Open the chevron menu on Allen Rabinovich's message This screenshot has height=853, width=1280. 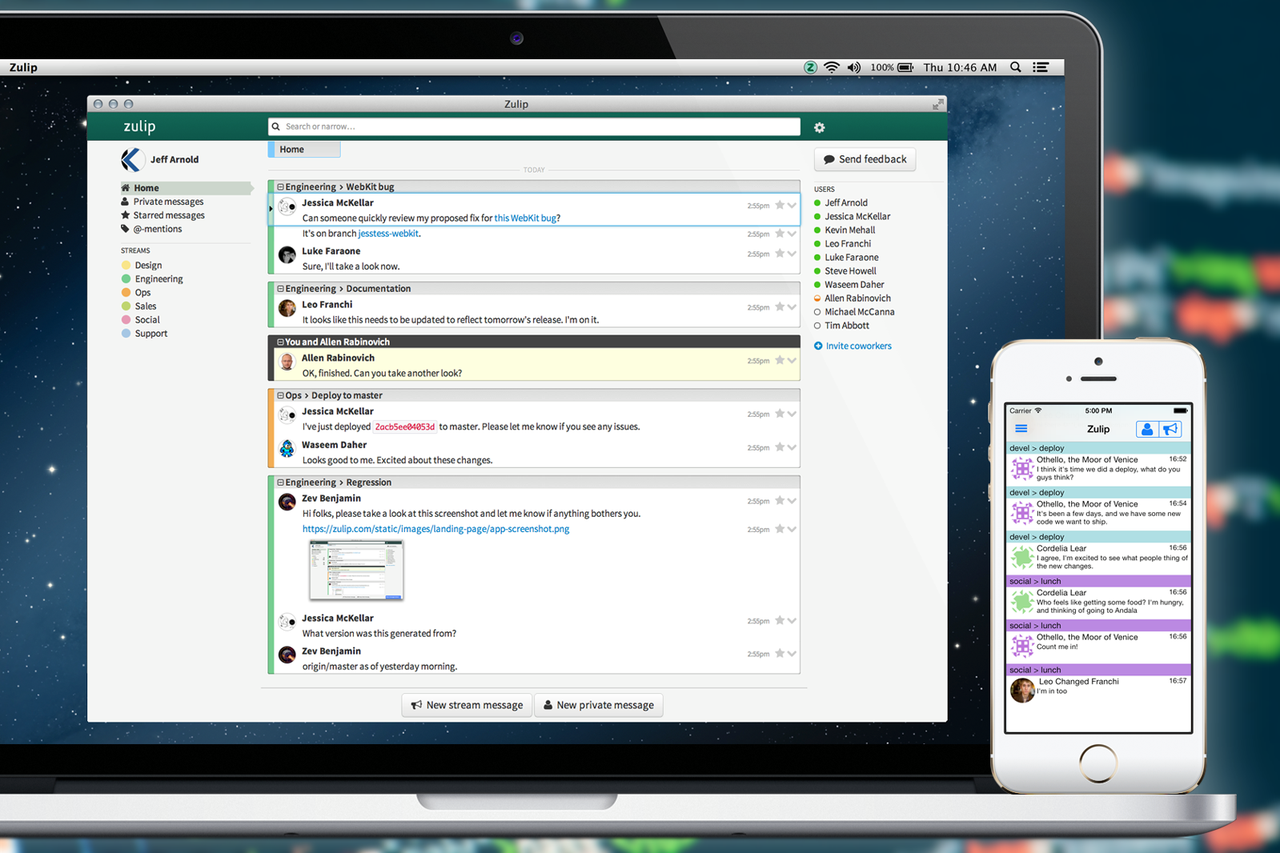click(x=792, y=361)
